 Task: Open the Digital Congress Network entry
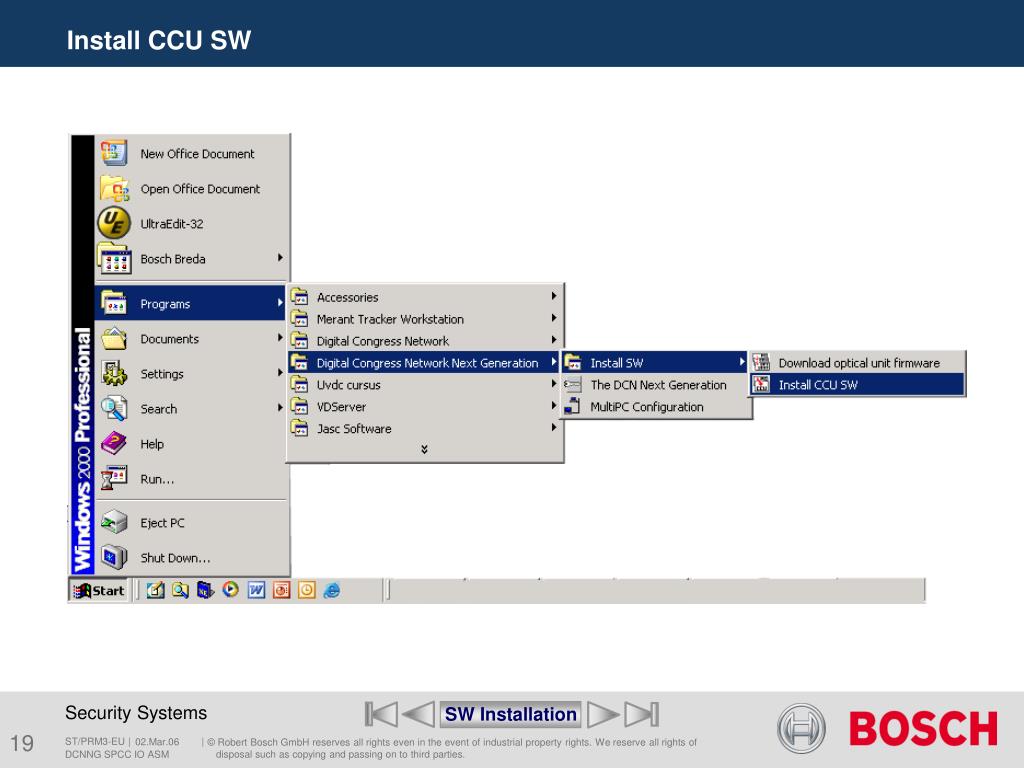click(x=424, y=340)
